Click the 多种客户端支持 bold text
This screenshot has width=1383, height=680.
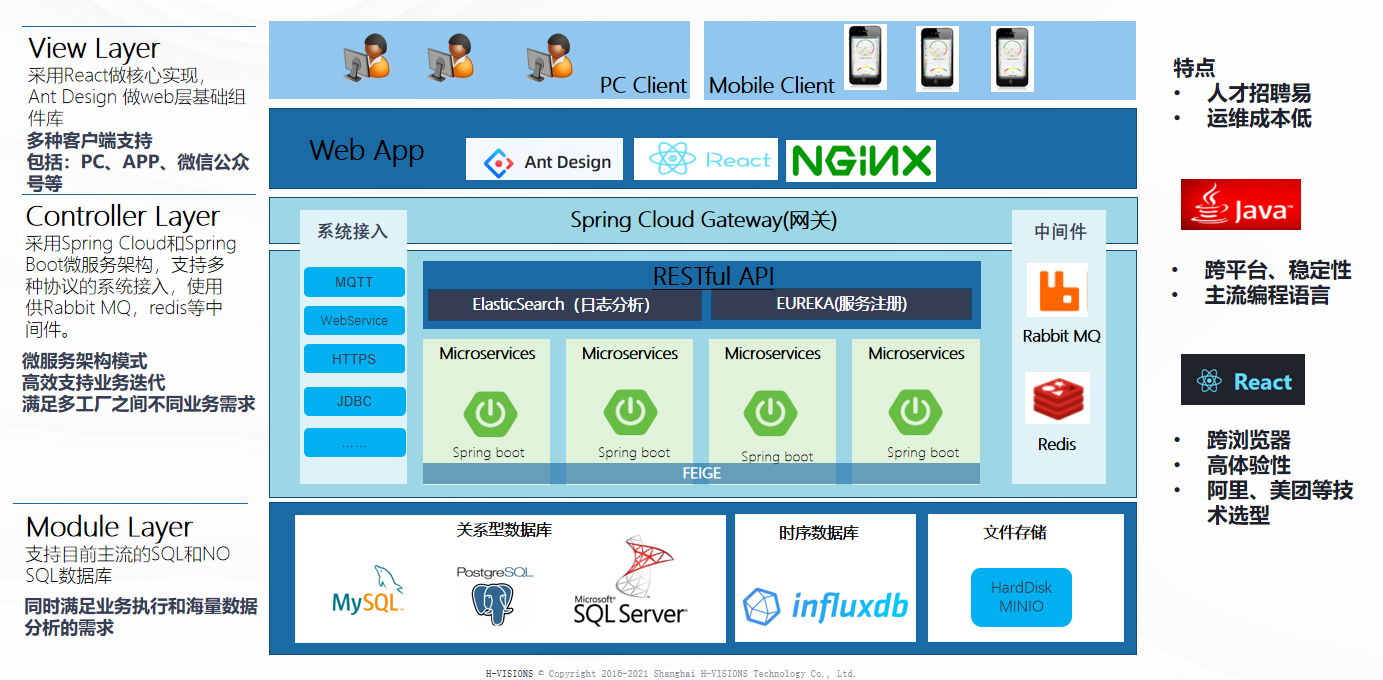tap(89, 140)
